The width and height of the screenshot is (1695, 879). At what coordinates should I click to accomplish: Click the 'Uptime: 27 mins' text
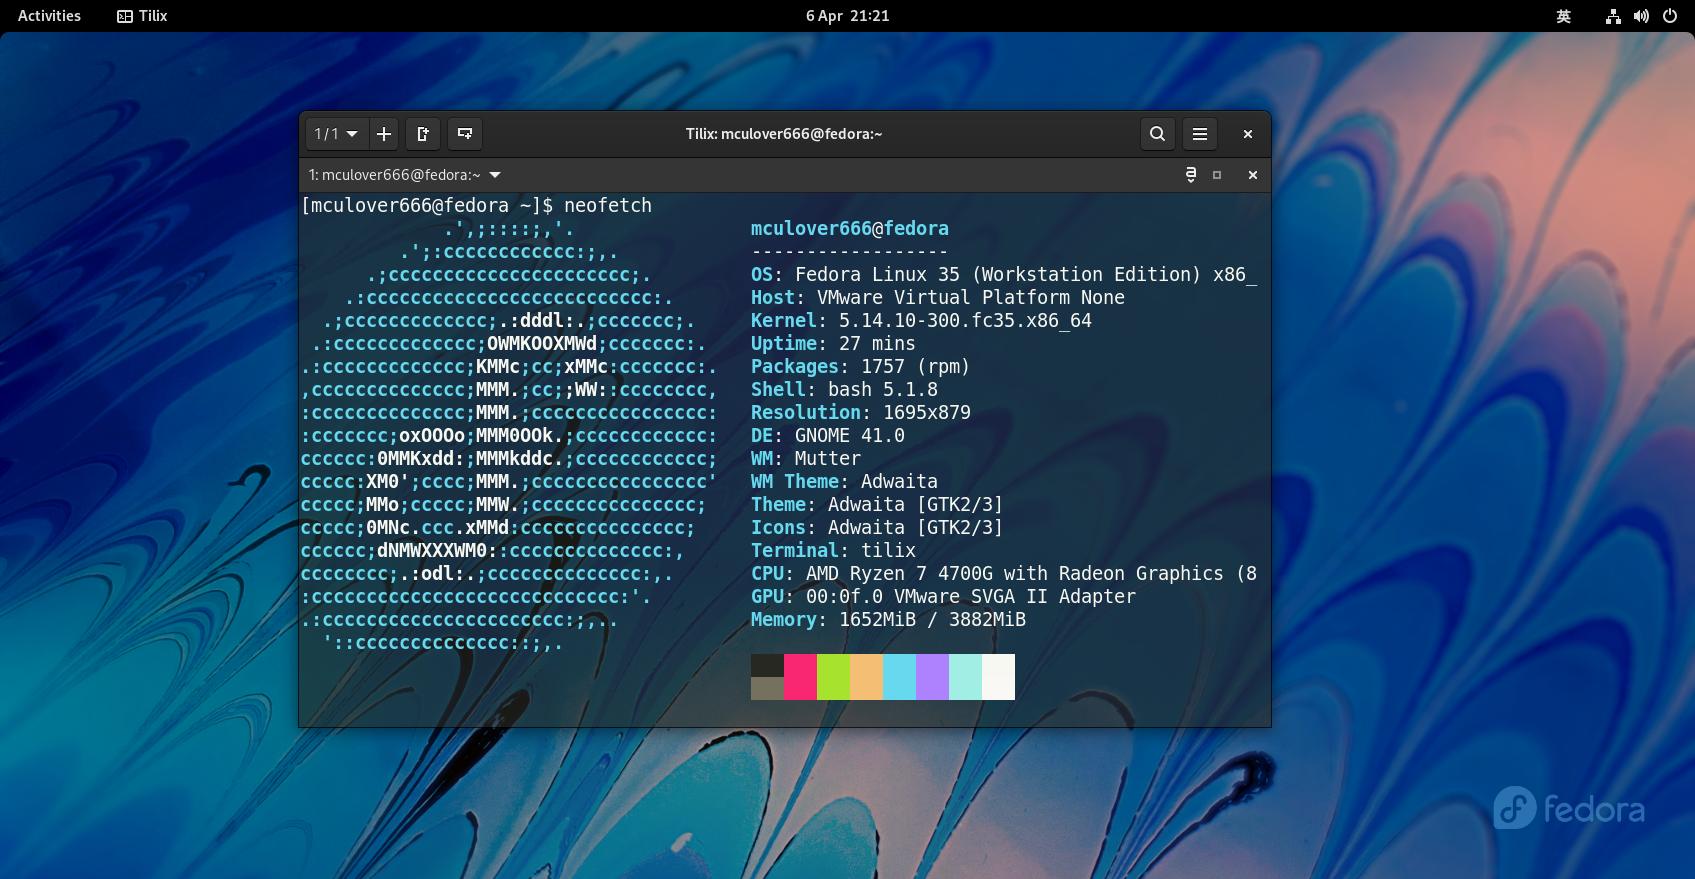pyautogui.click(x=833, y=344)
